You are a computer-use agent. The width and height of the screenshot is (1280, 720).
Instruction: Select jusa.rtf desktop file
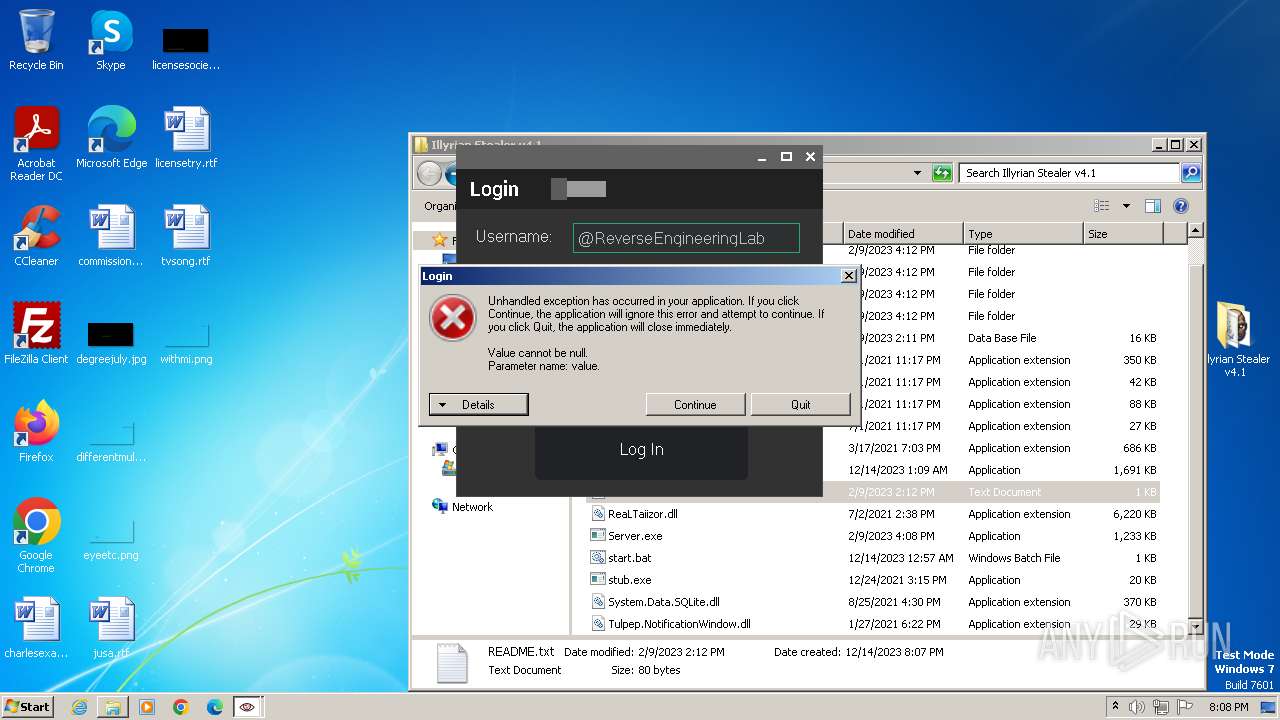[111, 628]
